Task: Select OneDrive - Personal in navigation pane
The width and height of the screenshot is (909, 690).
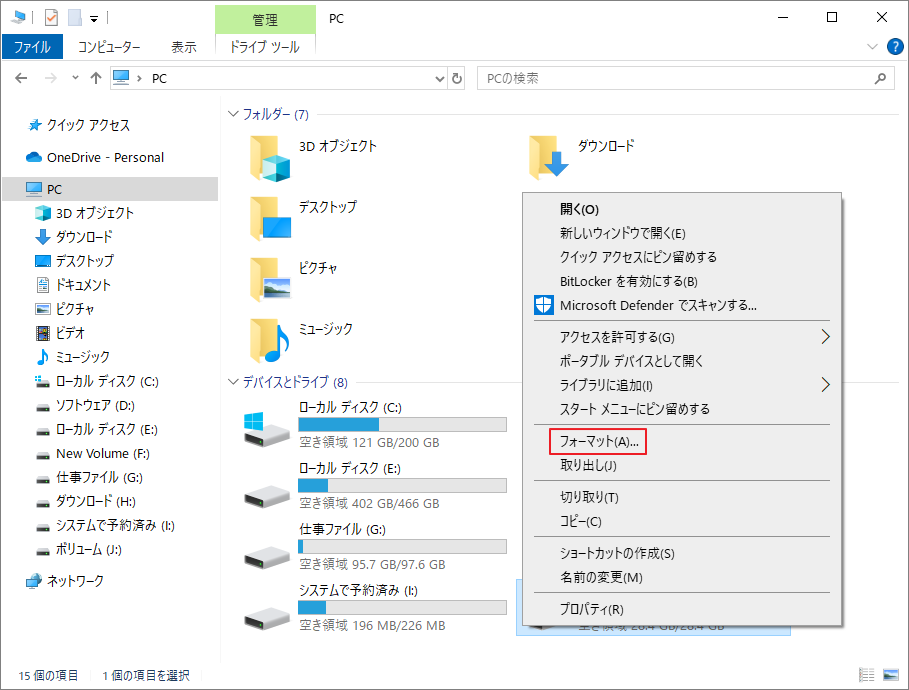Action: tap(105, 157)
